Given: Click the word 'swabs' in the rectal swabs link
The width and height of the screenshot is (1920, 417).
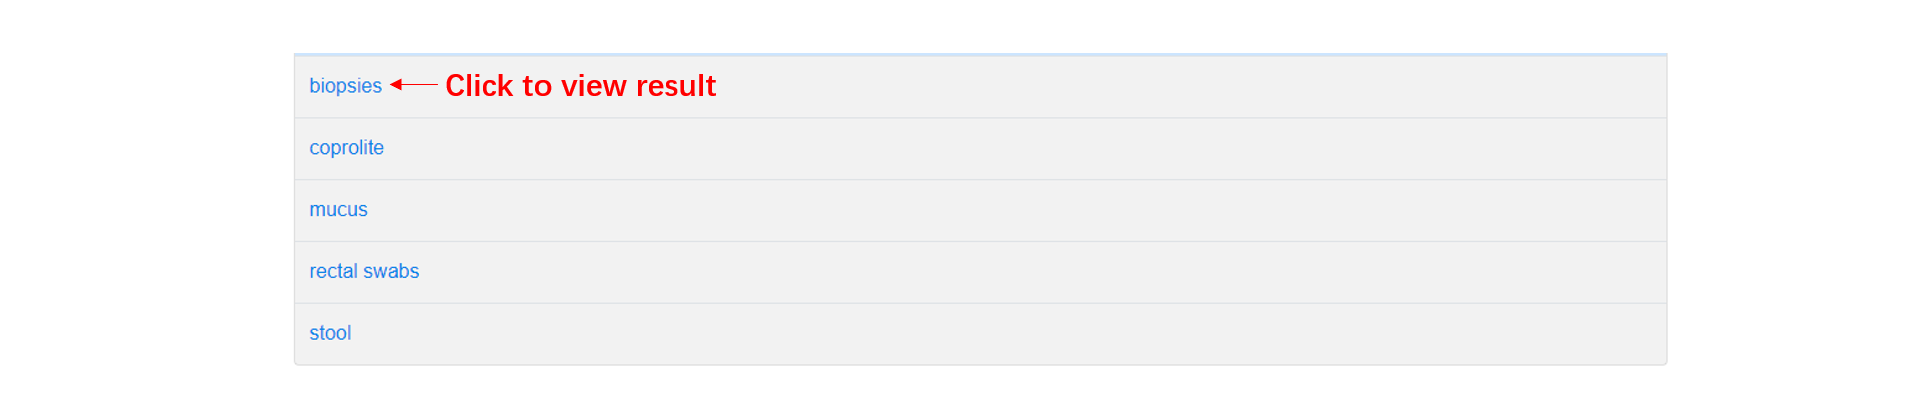Looking at the screenshot, I should (391, 271).
